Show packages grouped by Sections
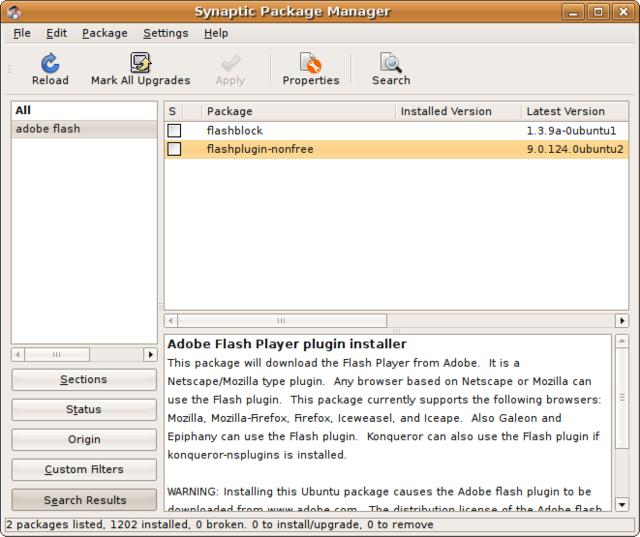The height and width of the screenshot is (537, 640). [84, 379]
